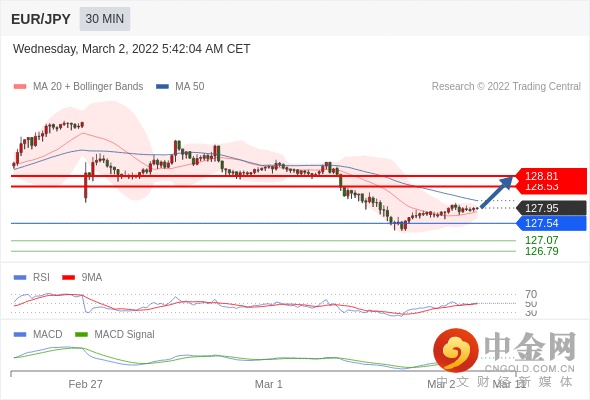Click the black 127.95 current price tag

point(551,208)
